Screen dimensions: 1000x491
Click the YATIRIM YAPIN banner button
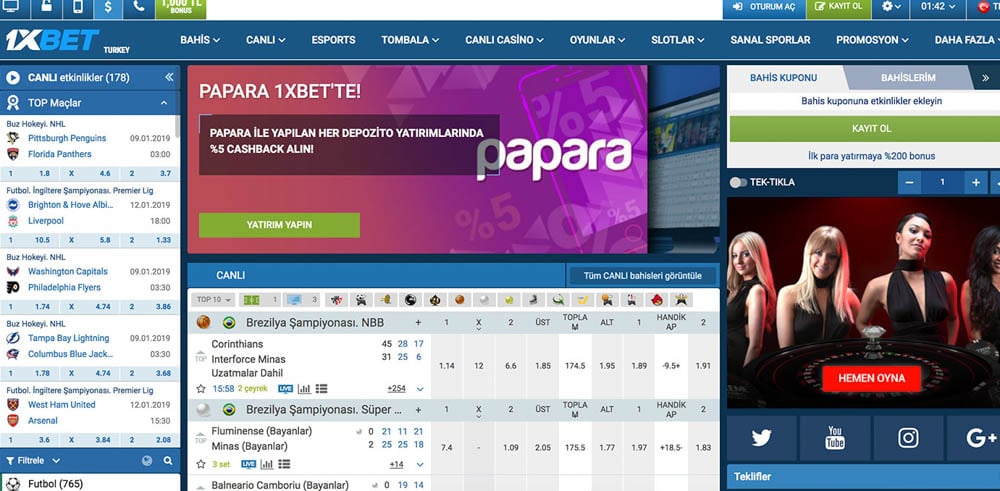point(279,225)
